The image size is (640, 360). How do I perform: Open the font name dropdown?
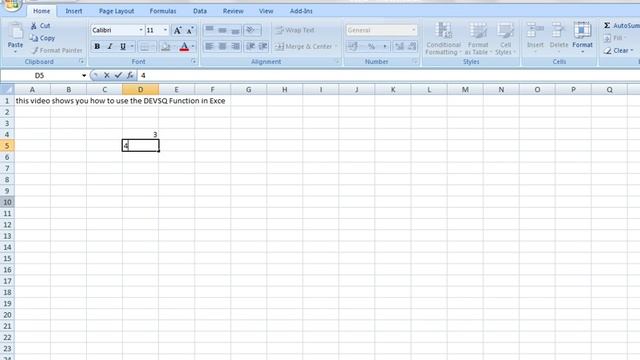(141, 30)
